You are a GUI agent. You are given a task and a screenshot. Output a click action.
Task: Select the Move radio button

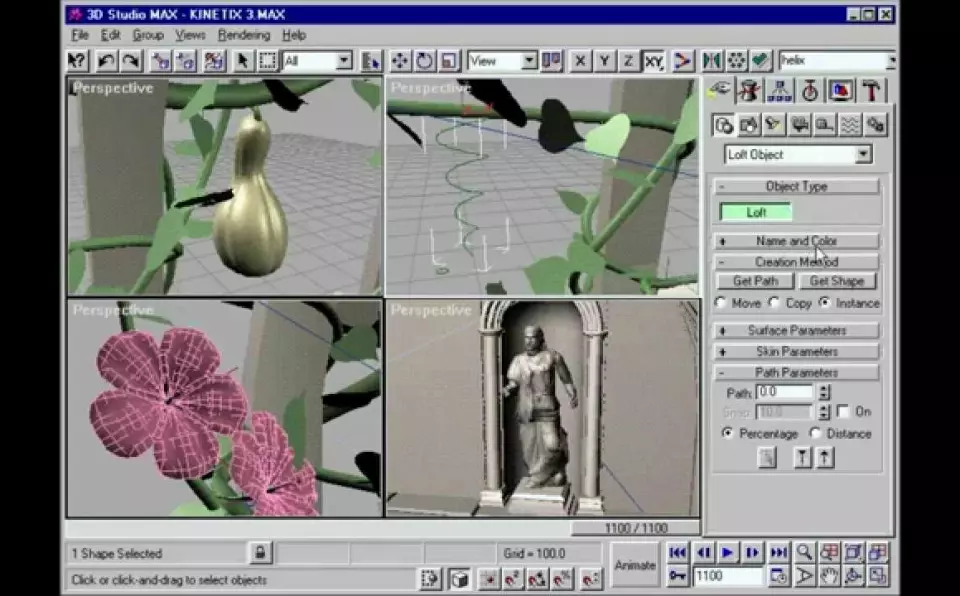720,303
